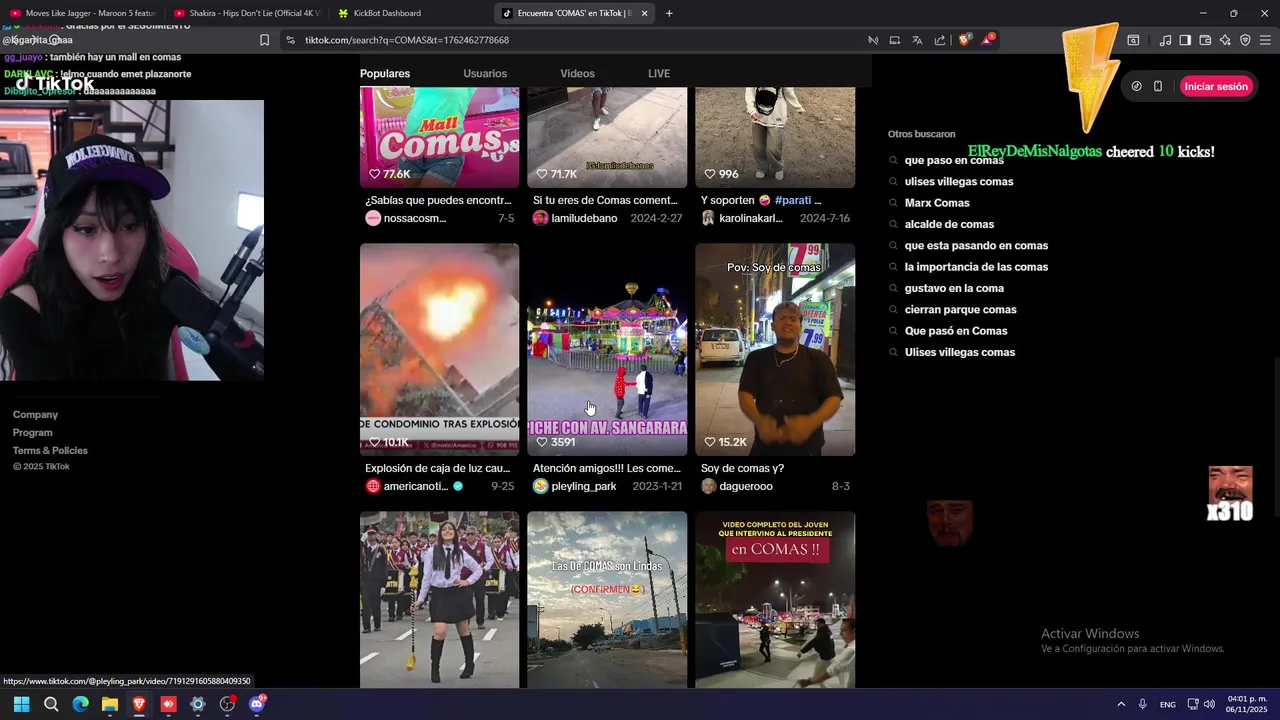The height and width of the screenshot is (720, 1280).
Task: Open the Brave Wallet icon
Action: point(1205,40)
